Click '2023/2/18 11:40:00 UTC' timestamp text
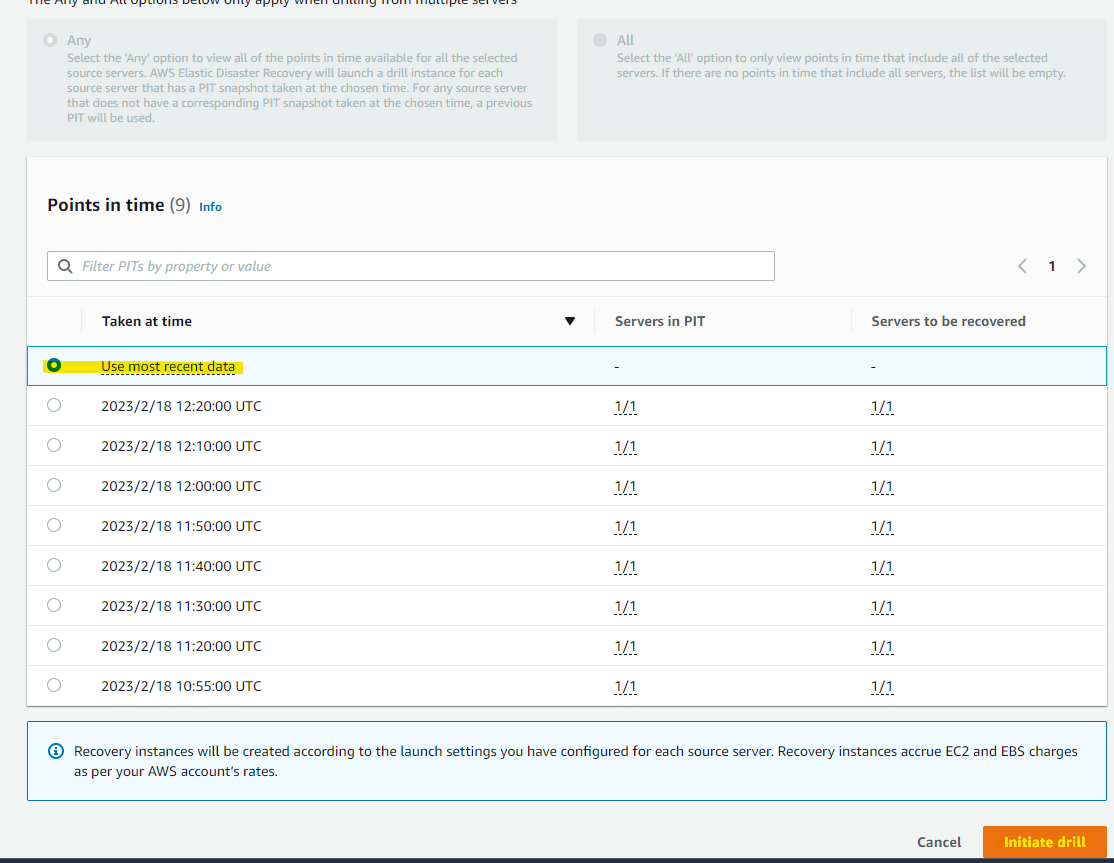 click(x=181, y=566)
